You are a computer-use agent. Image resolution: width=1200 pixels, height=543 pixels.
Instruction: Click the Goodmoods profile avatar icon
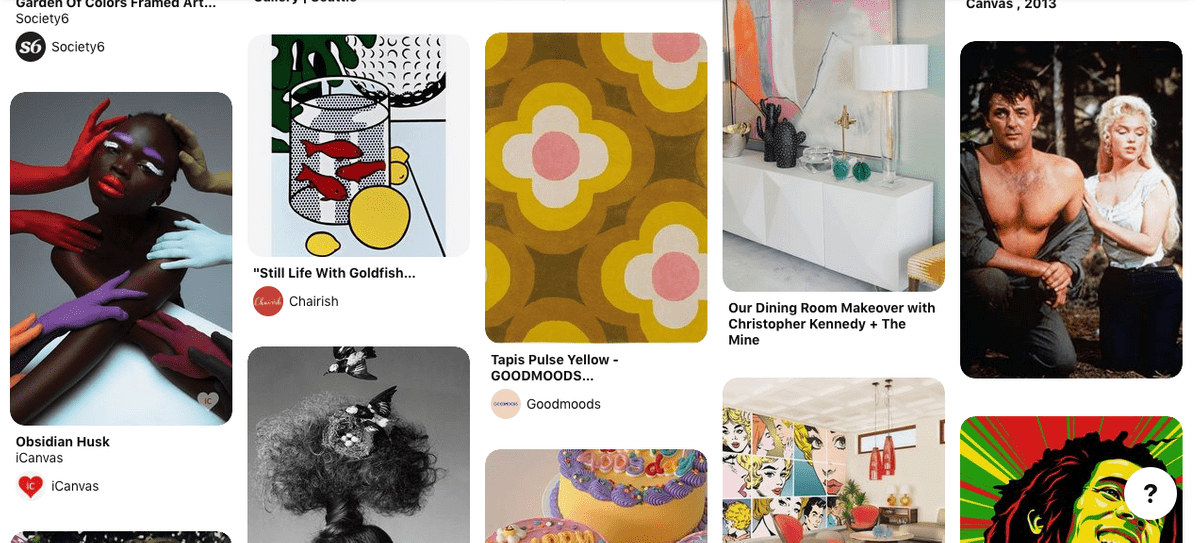(506, 404)
